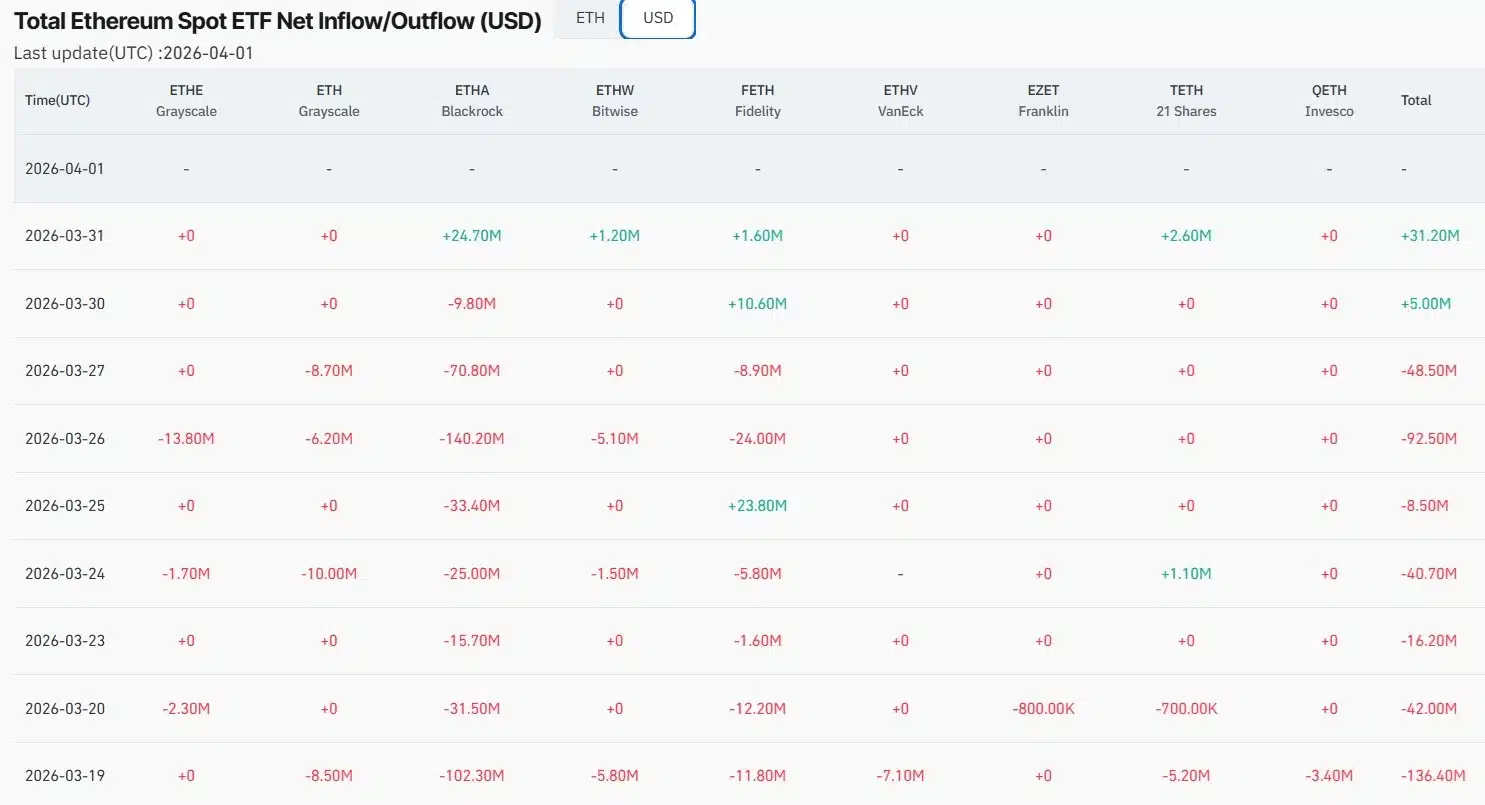This screenshot has width=1485, height=805.
Task: Click the ETHA Blackrock column header
Action: pos(472,101)
